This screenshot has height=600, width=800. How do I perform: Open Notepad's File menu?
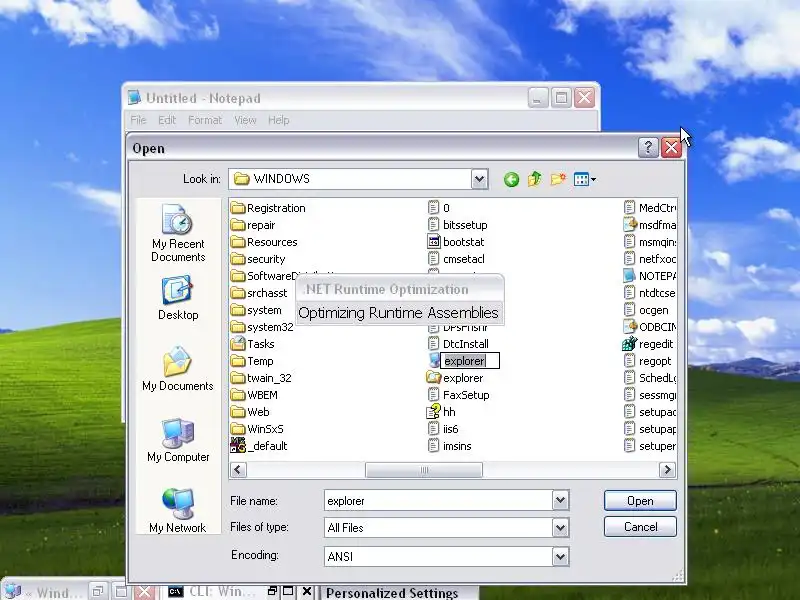138,120
